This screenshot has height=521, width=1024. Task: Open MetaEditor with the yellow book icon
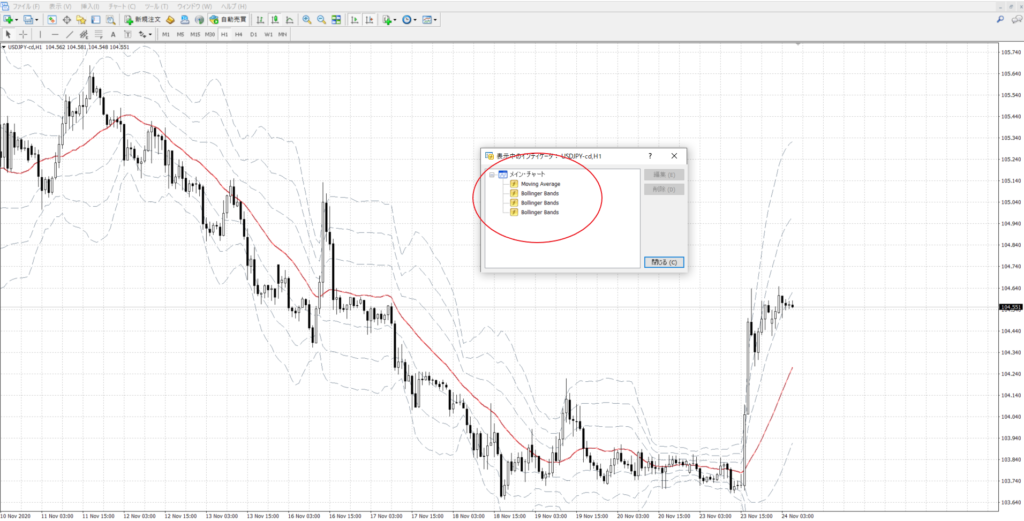pos(170,20)
